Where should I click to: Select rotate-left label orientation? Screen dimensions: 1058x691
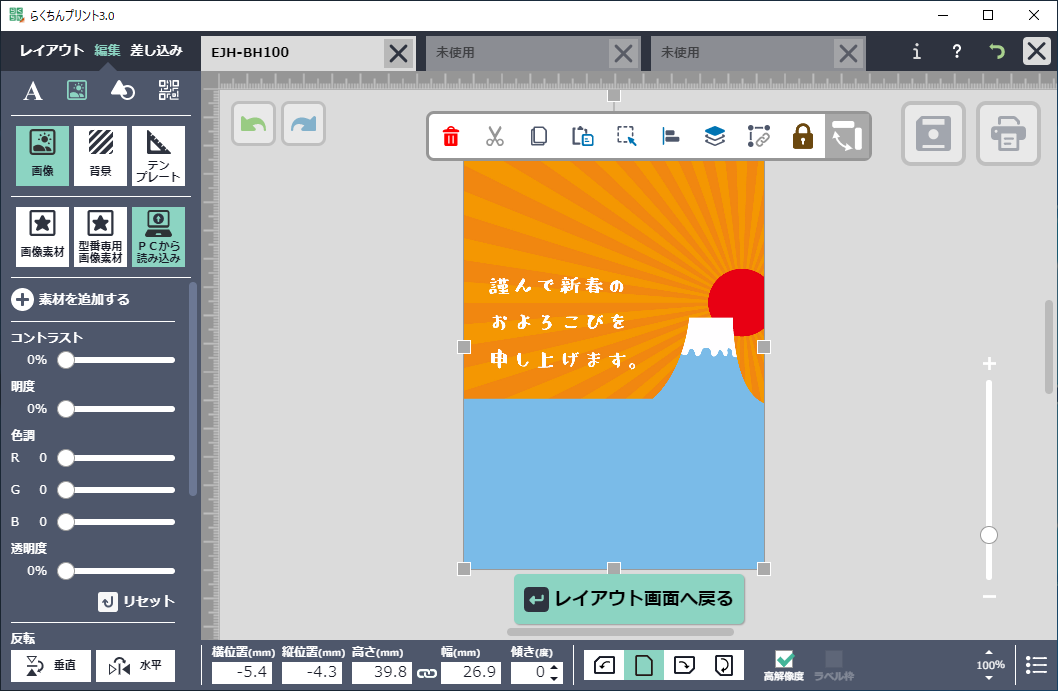(604, 665)
